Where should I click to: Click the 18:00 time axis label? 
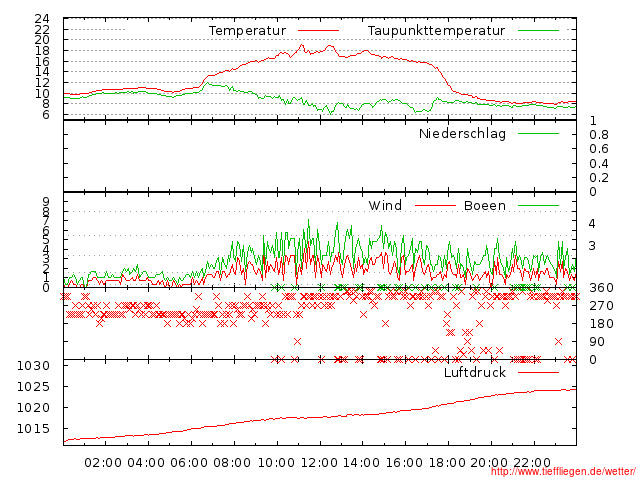[447, 463]
